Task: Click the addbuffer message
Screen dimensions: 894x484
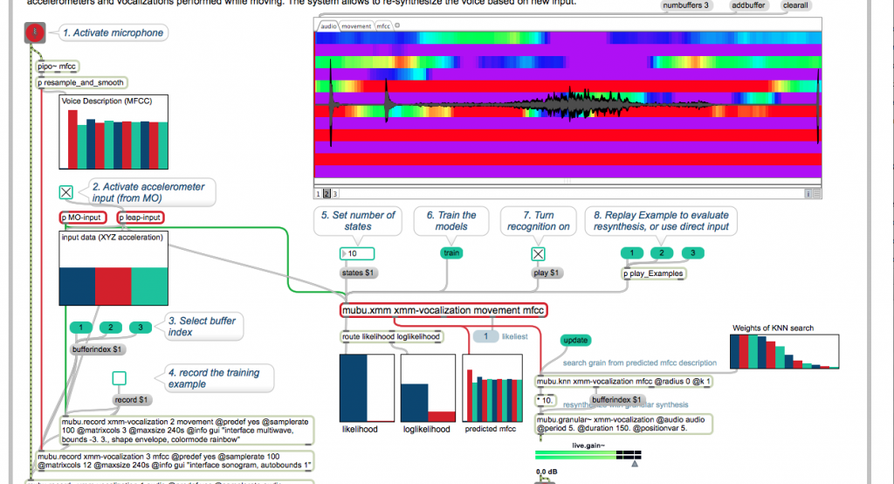Action: [x=748, y=5]
